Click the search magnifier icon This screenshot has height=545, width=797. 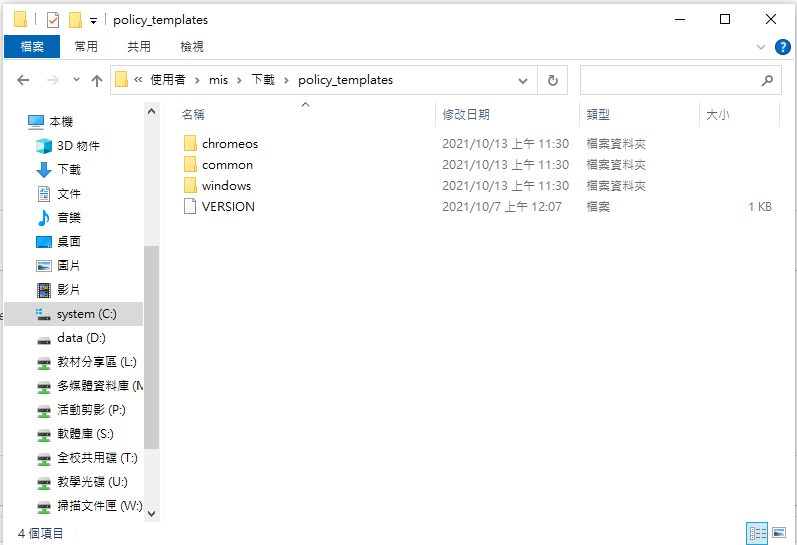pos(767,80)
